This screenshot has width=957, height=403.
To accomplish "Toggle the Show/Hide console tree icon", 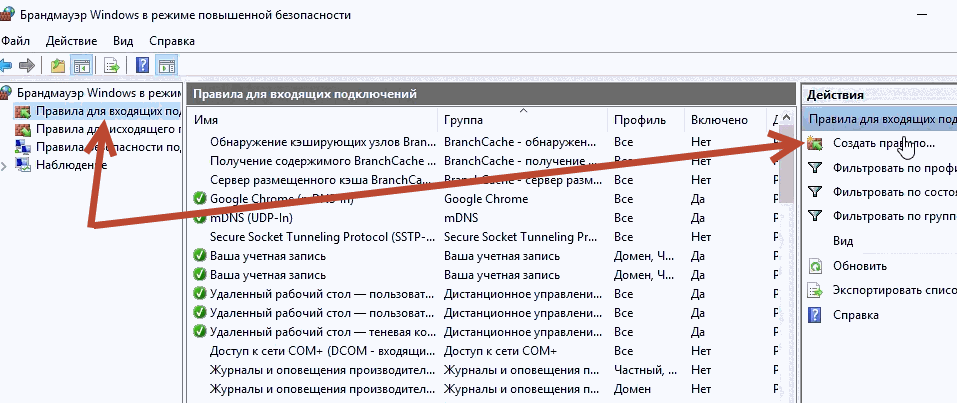I will tap(81, 65).
